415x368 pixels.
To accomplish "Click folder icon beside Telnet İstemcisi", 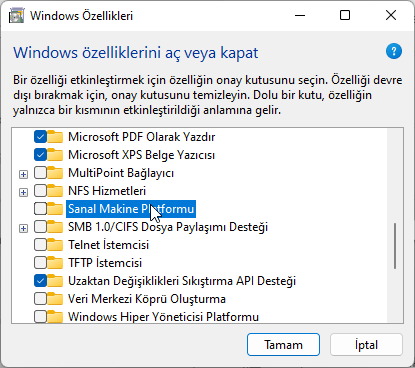I will click(x=55, y=245).
